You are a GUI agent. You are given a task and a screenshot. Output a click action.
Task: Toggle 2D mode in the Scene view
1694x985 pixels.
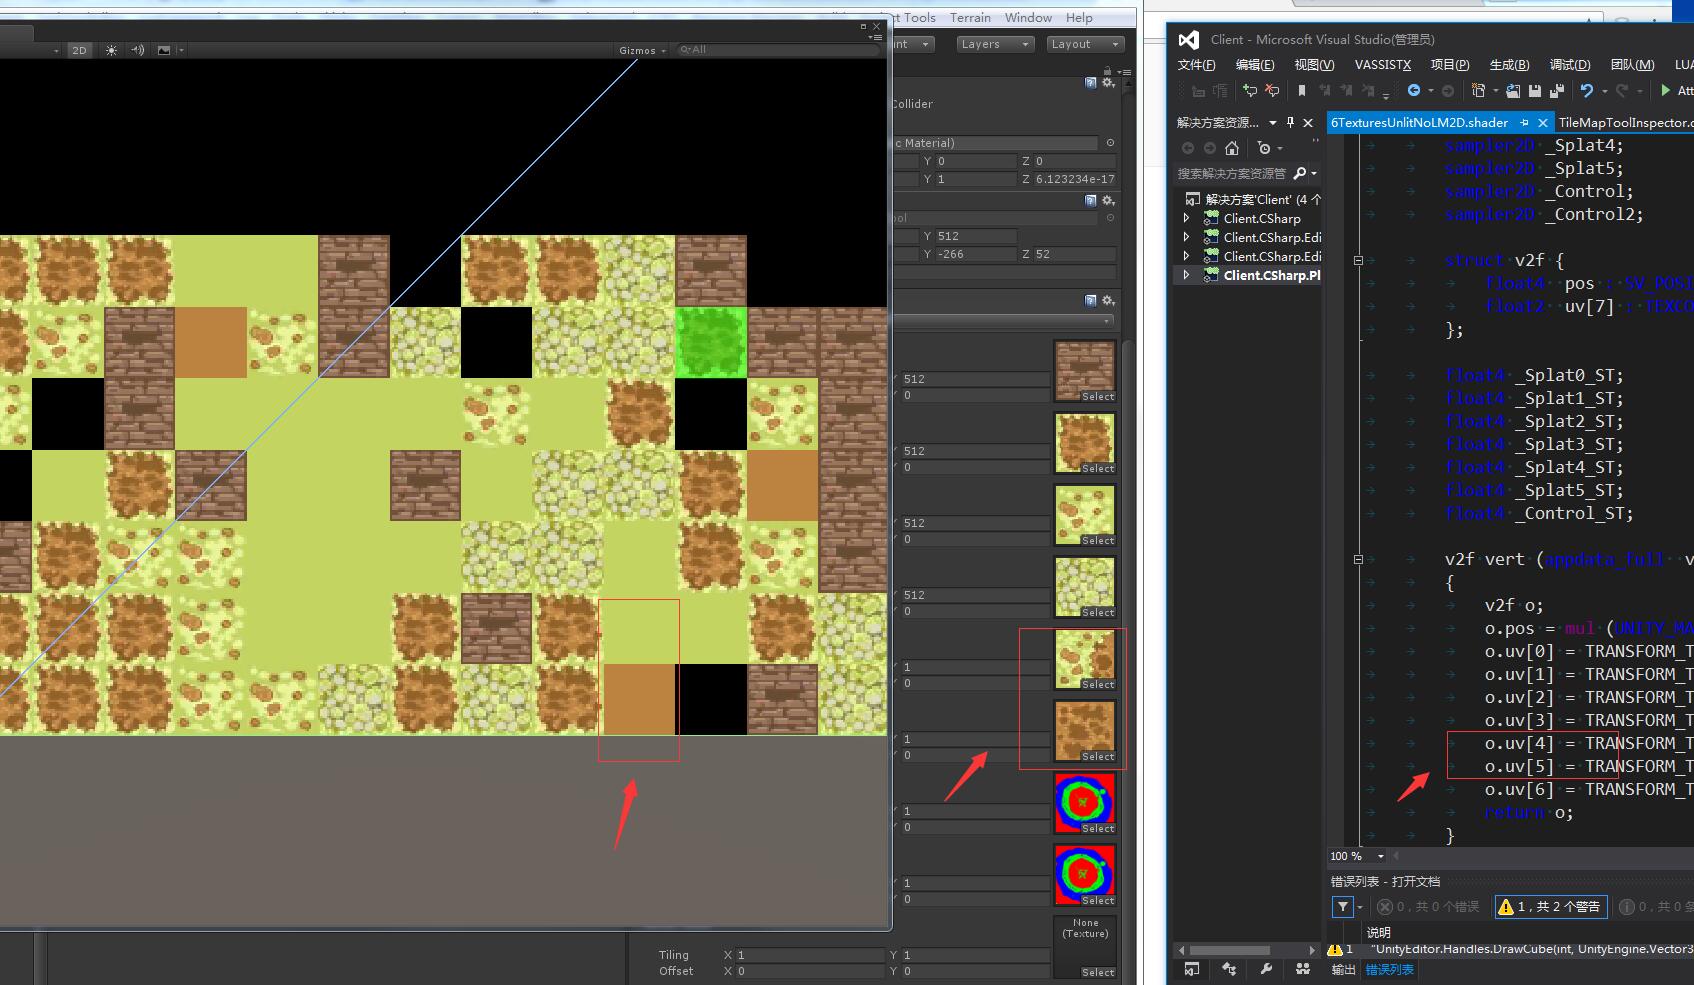(x=79, y=50)
